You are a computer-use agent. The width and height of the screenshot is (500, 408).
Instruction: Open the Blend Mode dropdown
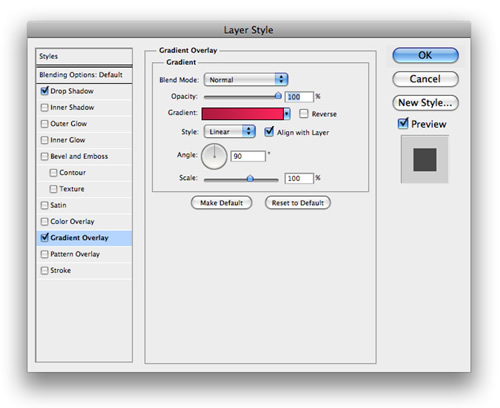(246, 80)
